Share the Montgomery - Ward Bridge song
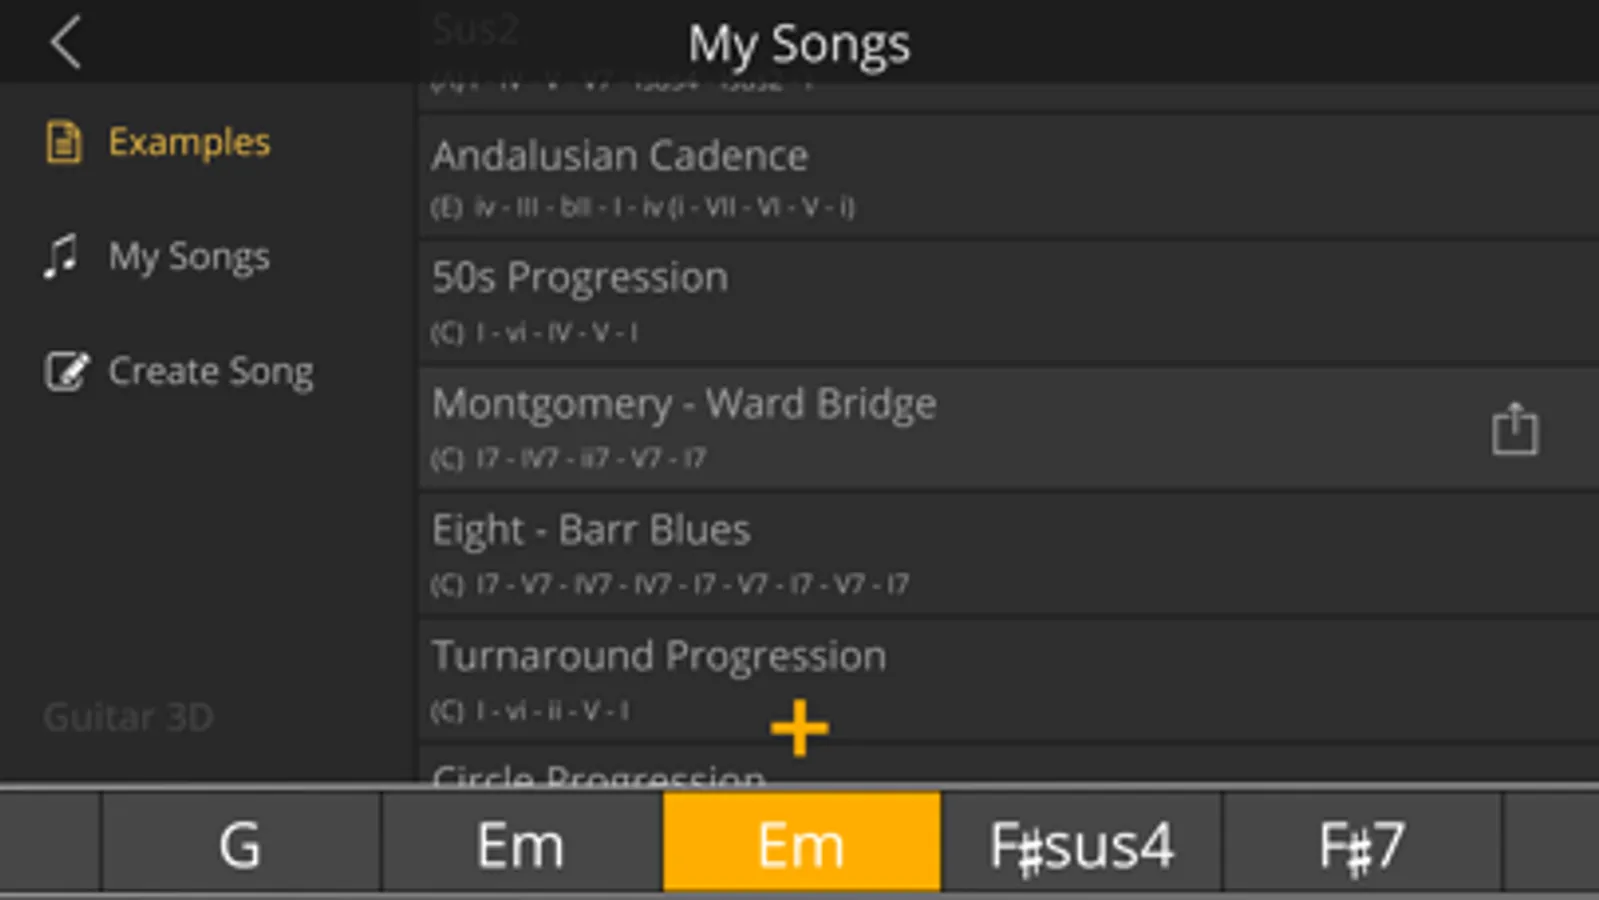The height and width of the screenshot is (900, 1599). 1516,428
